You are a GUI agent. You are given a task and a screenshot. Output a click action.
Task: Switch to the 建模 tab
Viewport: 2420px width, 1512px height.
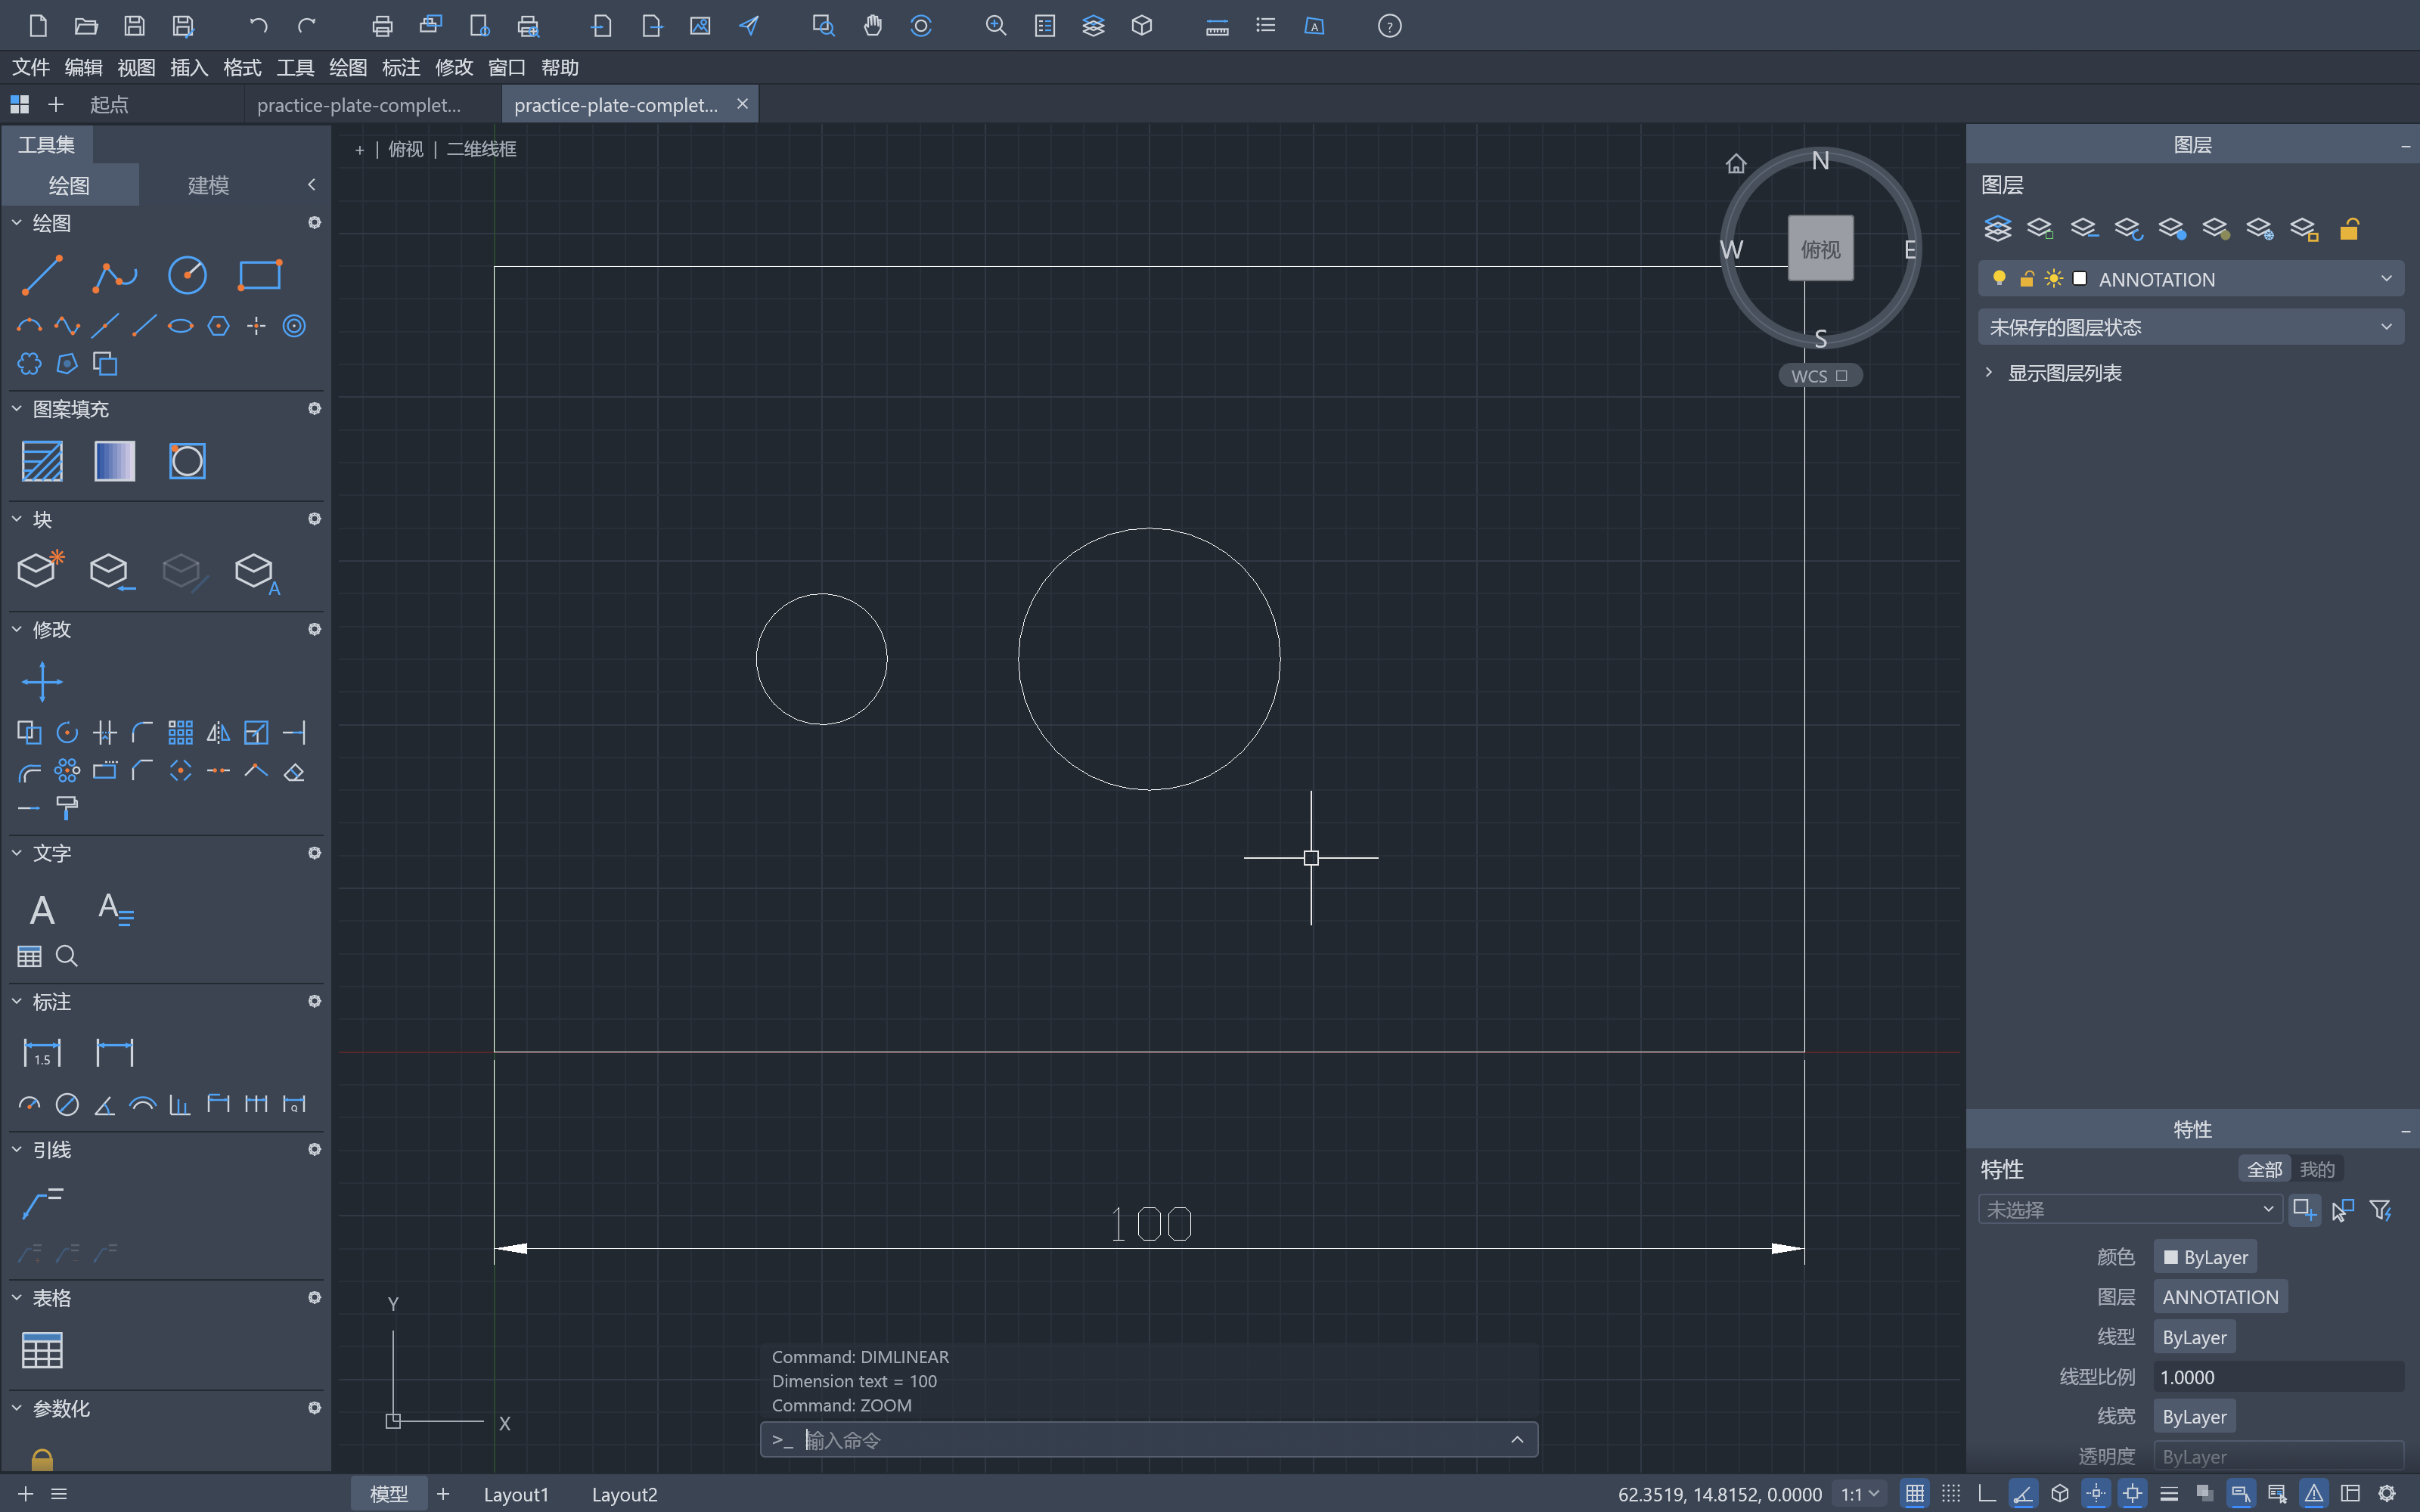(x=208, y=185)
